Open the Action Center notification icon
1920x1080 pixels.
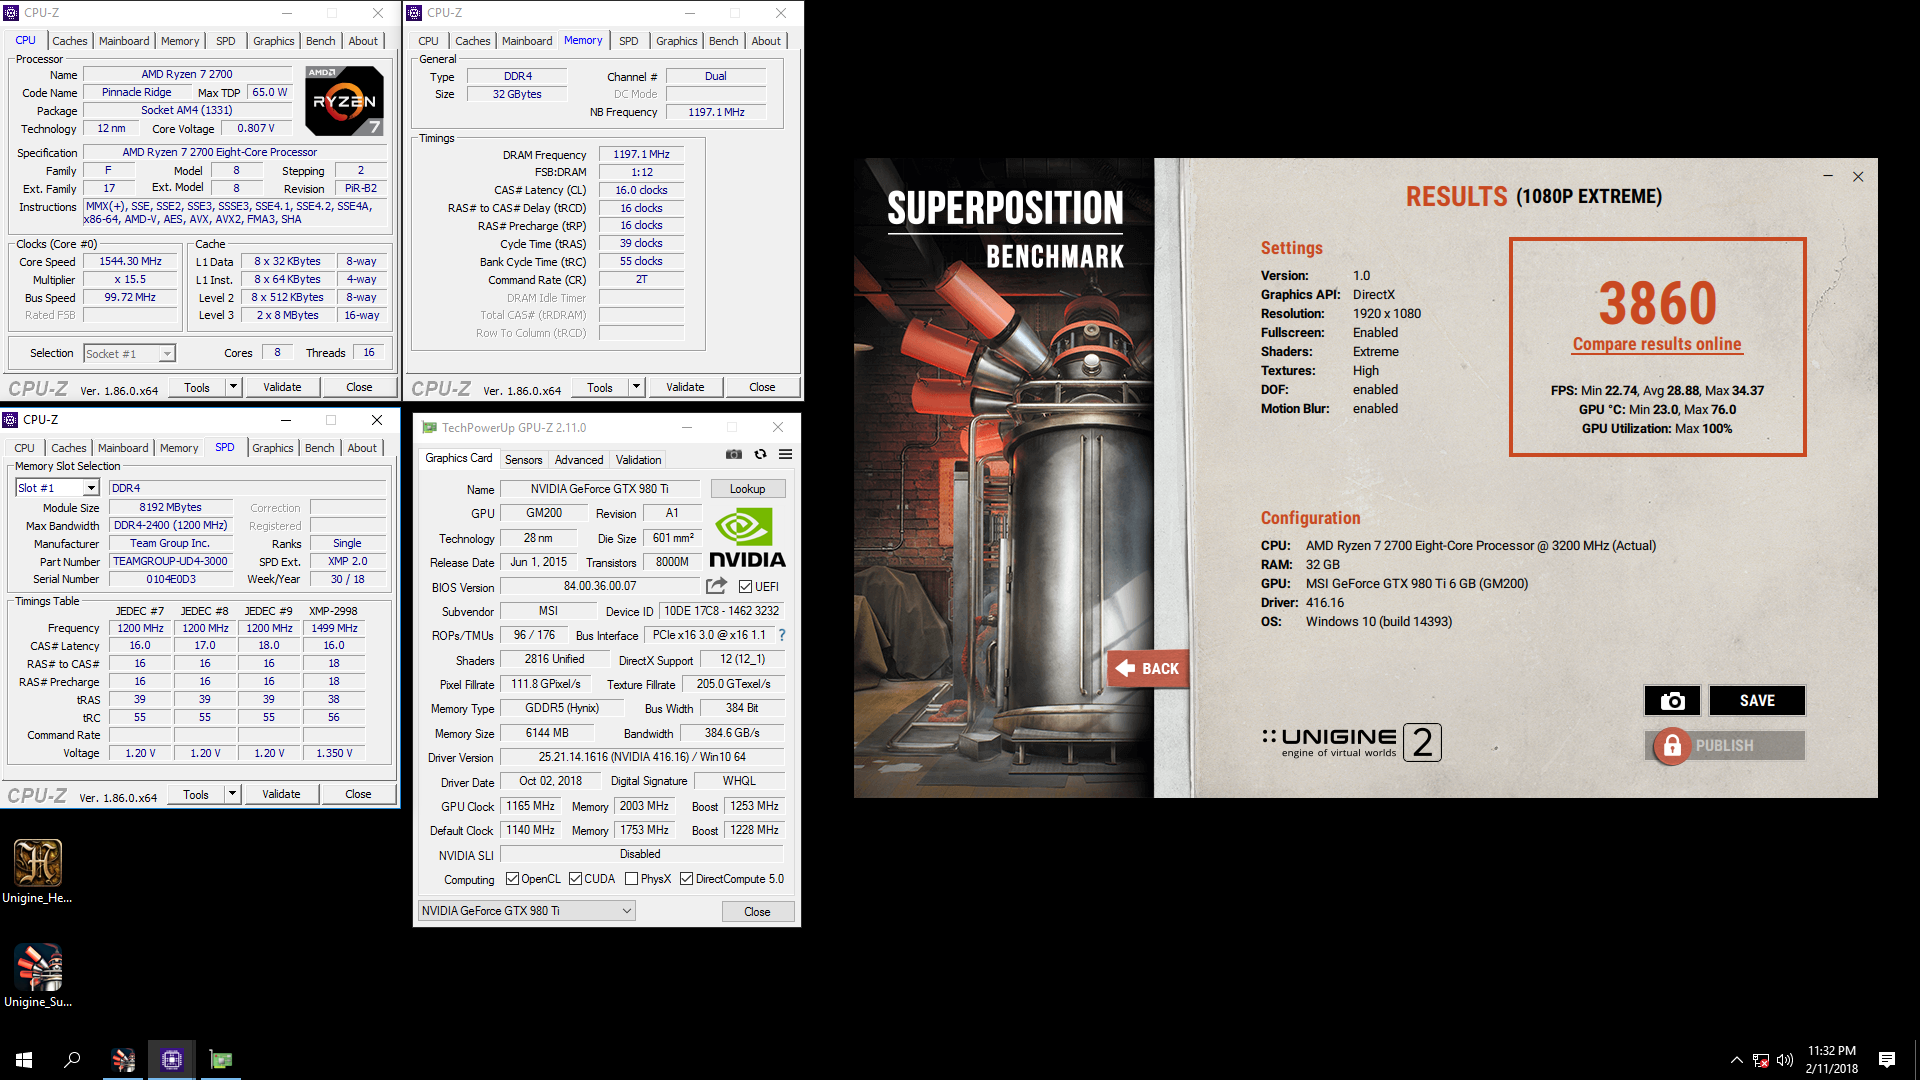coord(1887,1060)
